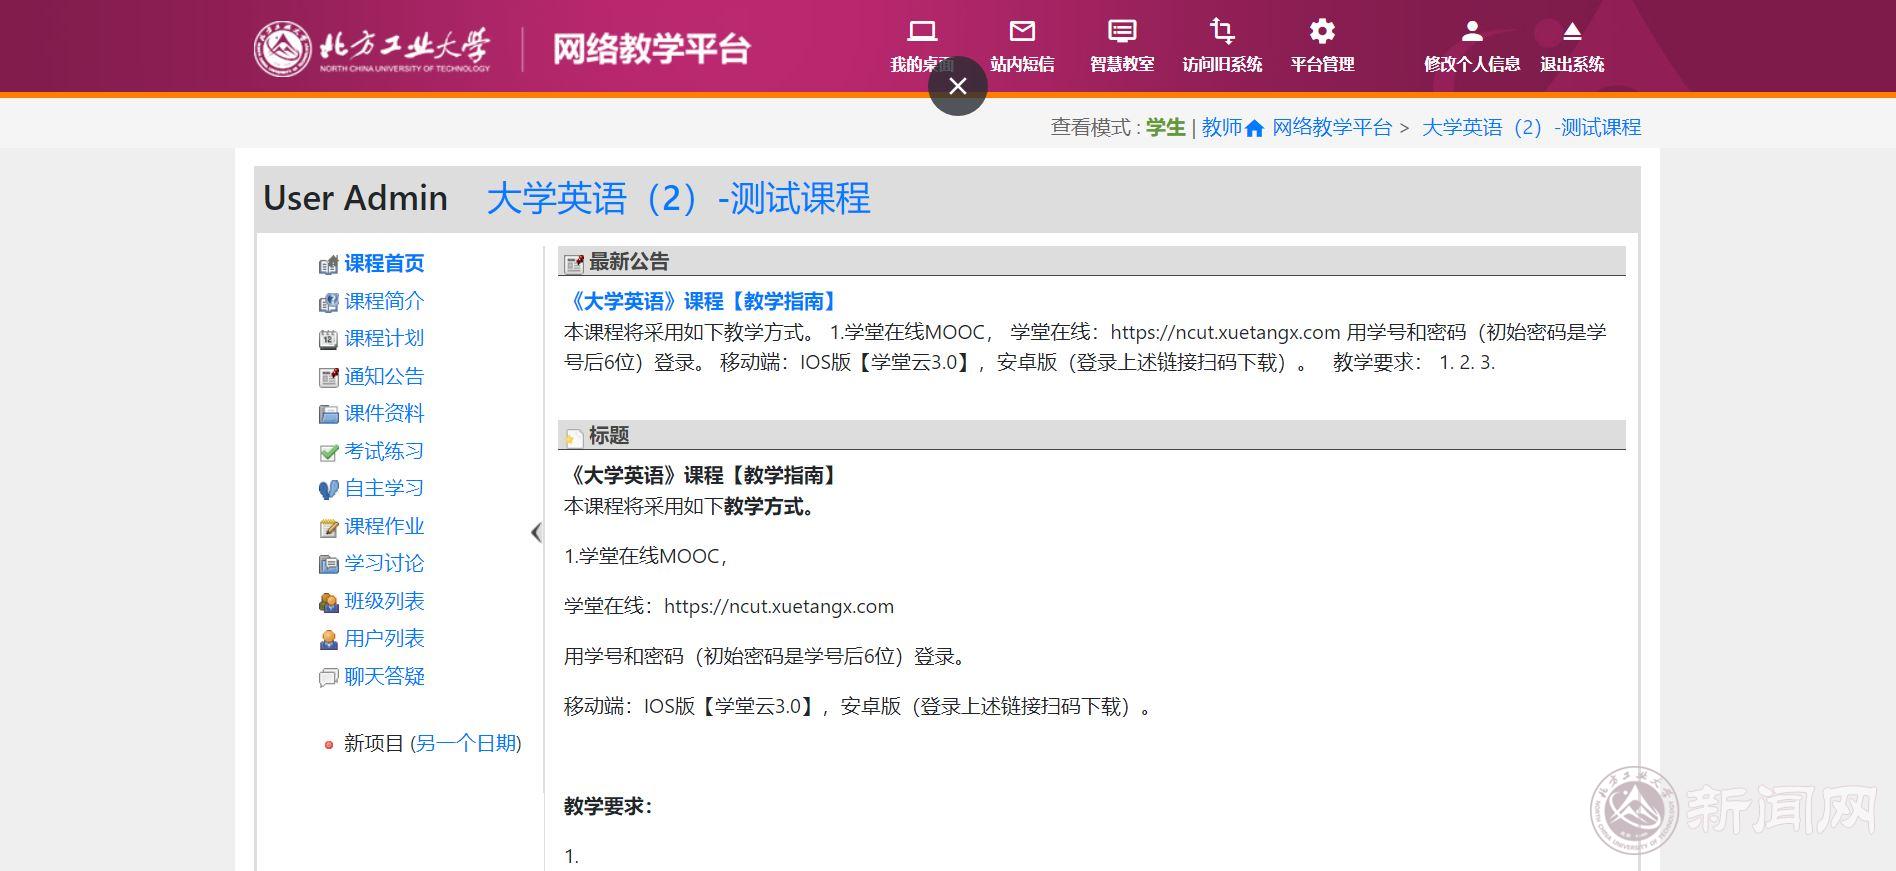Screen dimensions: 1896x871
Task: Open 课件资料 folder menu item
Action: coord(384,413)
